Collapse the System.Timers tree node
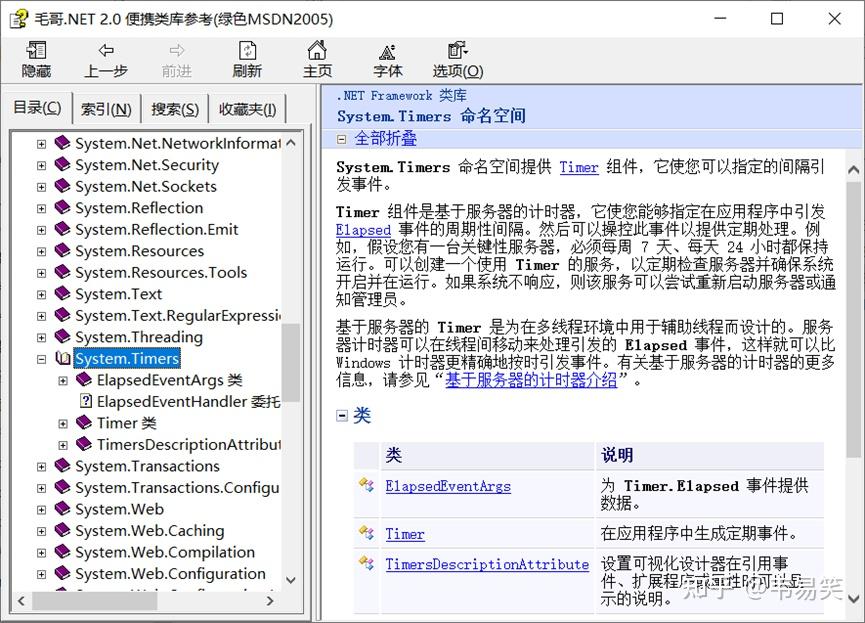The image size is (865, 623). [41, 358]
